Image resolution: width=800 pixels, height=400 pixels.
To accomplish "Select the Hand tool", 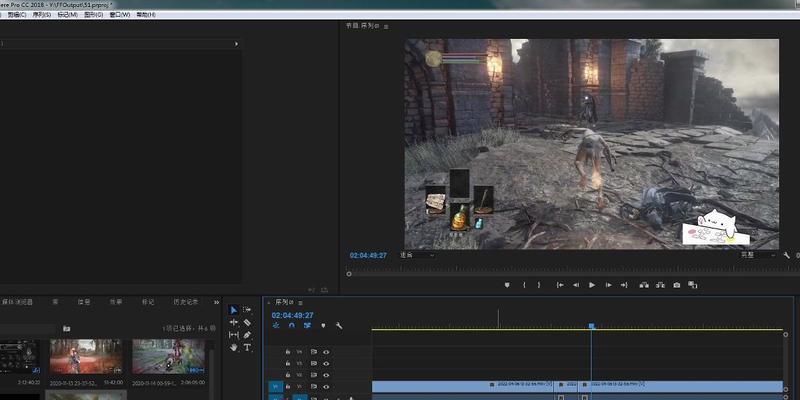I will point(233,347).
